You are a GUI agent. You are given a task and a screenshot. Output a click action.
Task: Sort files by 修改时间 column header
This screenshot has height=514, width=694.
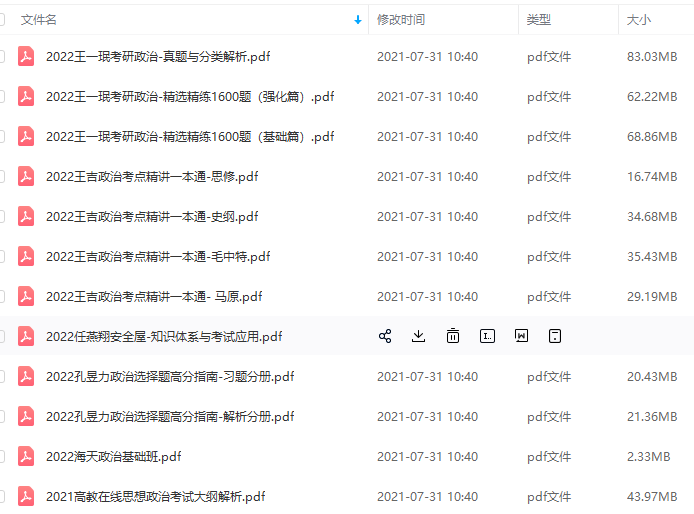click(400, 20)
